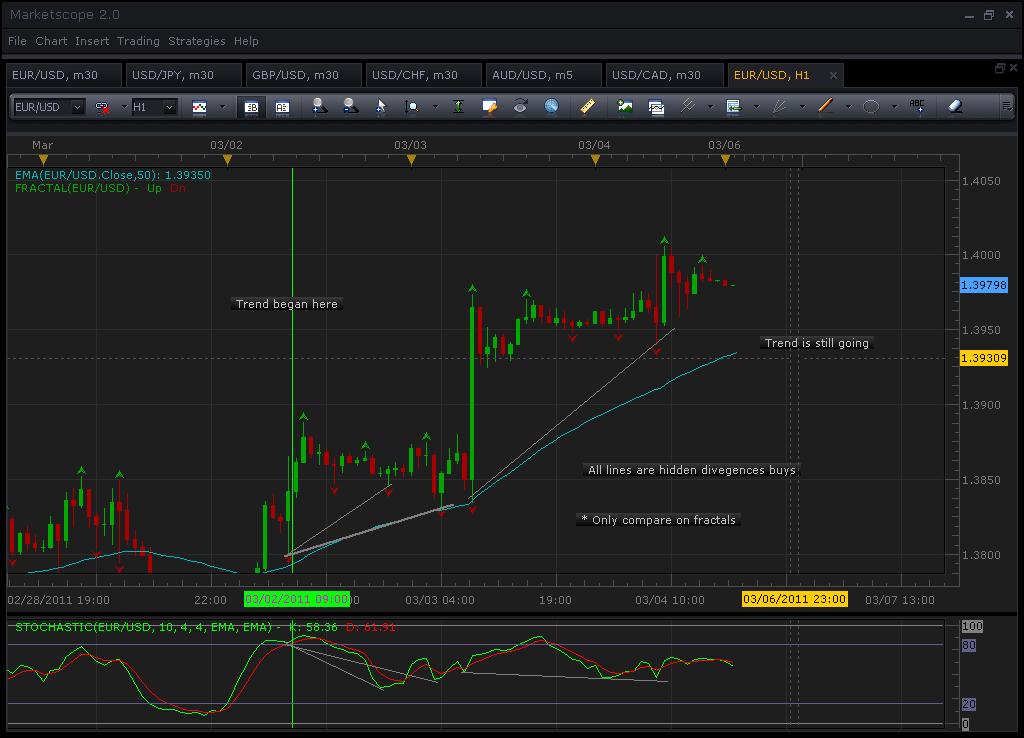Click the zoom in magnifier icon

319,106
